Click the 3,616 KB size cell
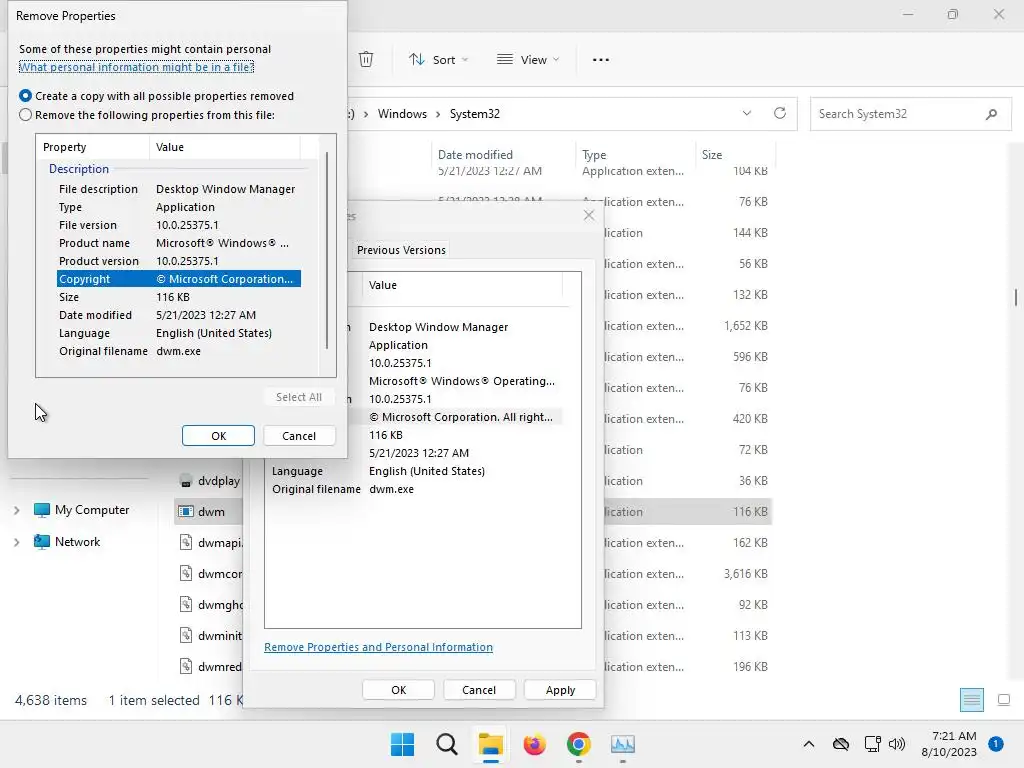Image resolution: width=1024 pixels, height=768 pixels. tap(745, 573)
